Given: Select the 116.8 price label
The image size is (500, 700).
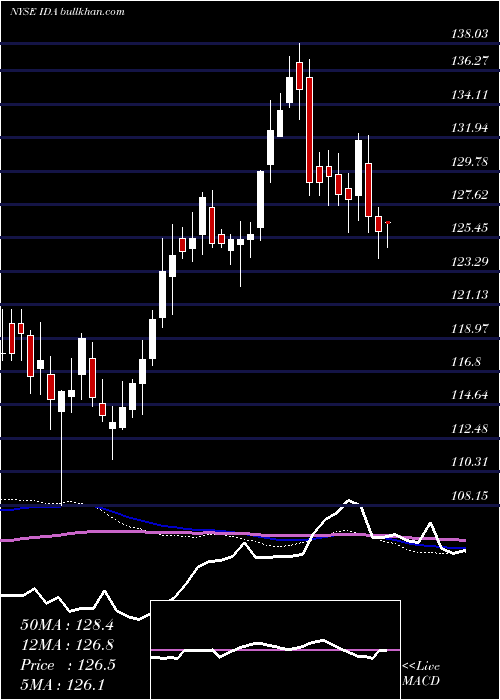Looking at the screenshot, I should 466,362.
